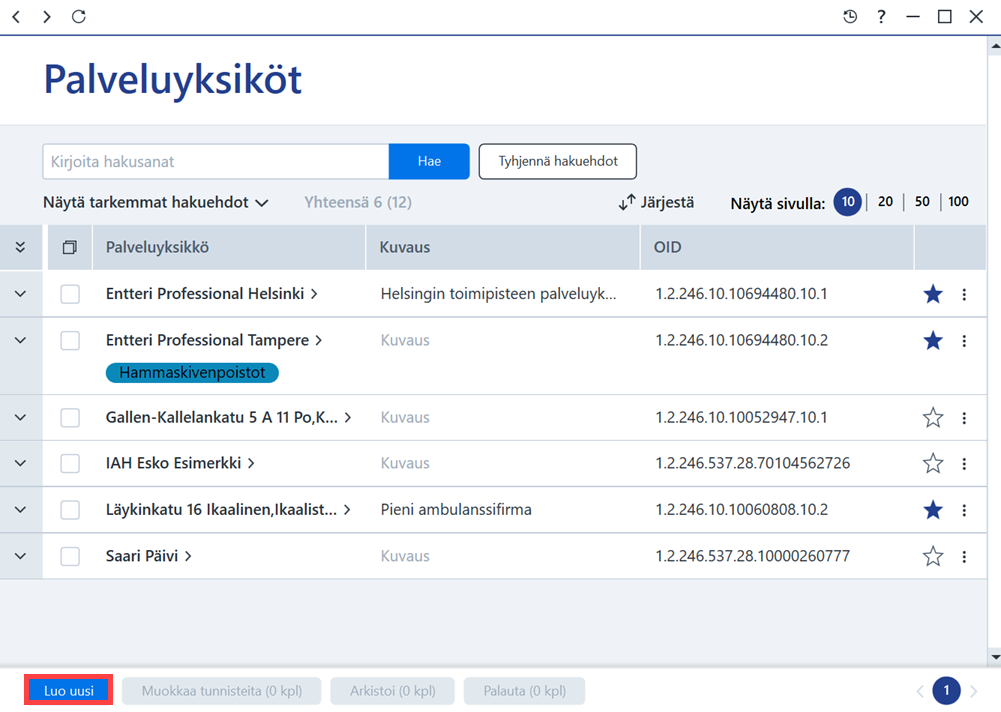Screen dimensions: 1001x712
Task: Select all rows with header checkbox icon
Action: (70, 247)
